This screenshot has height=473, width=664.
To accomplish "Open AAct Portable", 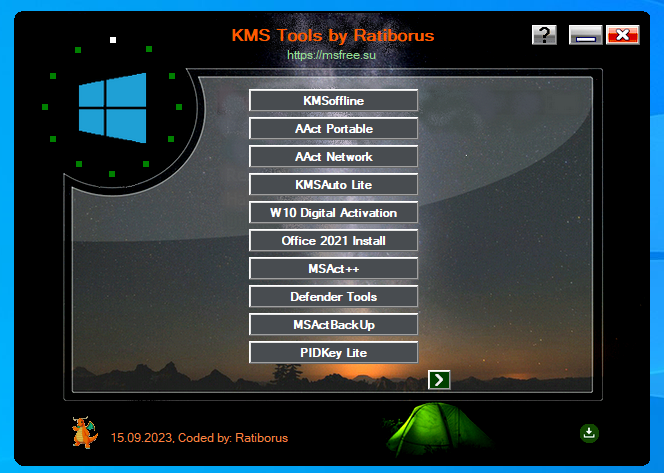I will click(x=333, y=129).
